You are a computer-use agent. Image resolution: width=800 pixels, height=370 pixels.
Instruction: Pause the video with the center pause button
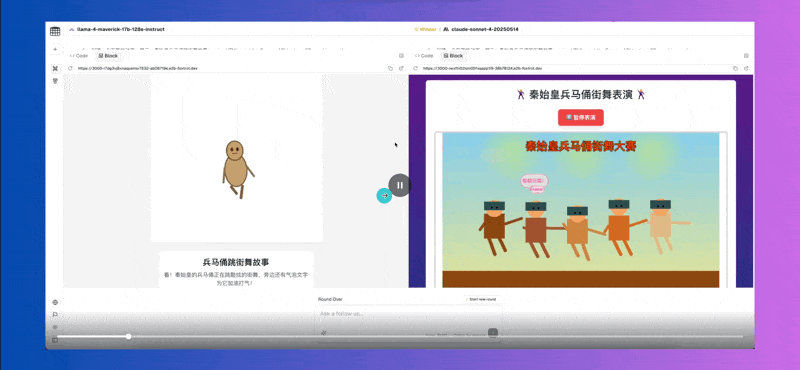pyautogui.click(x=399, y=185)
